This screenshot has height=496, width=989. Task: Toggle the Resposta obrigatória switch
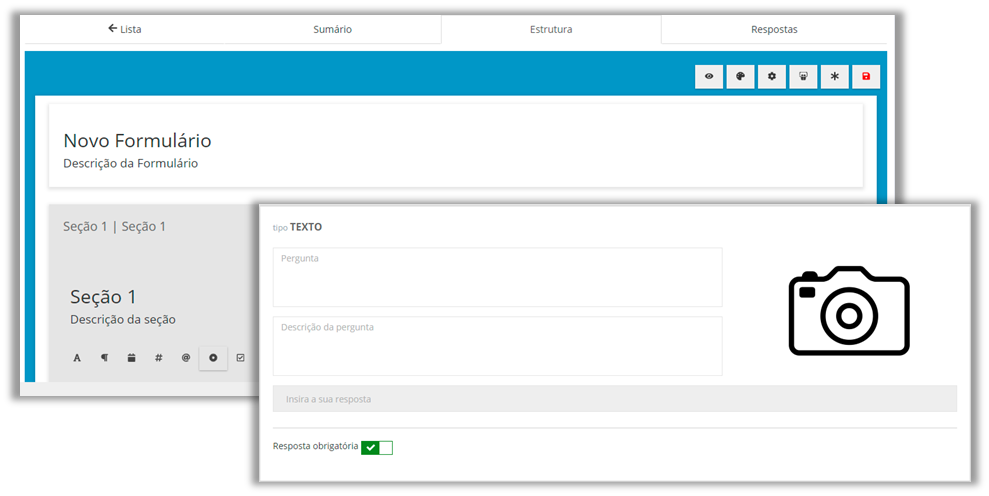click(x=377, y=448)
